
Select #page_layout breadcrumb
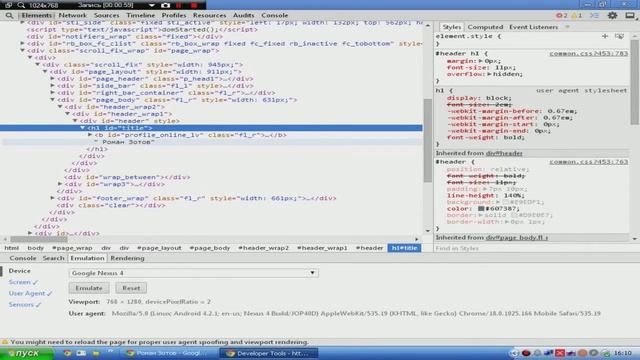coord(159,248)
